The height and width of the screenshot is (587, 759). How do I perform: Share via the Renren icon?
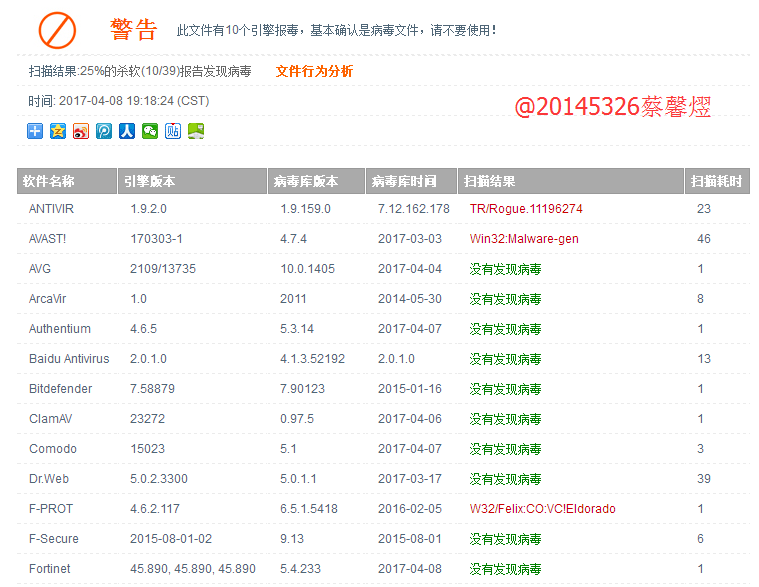(x=127, y=131)
